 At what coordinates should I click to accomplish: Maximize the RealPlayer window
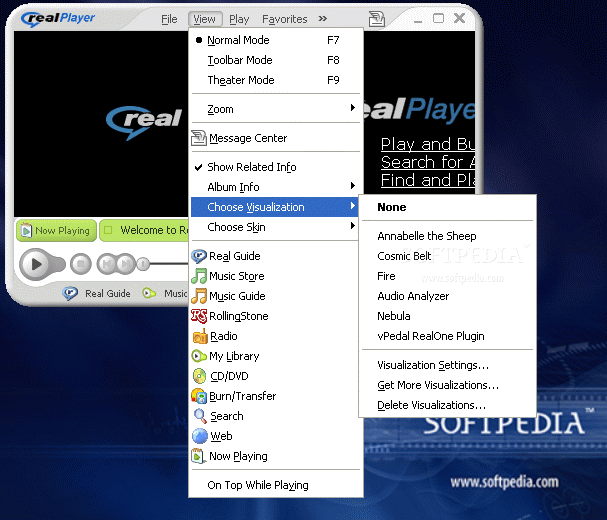pyautogui.click(x=438, y=18)
